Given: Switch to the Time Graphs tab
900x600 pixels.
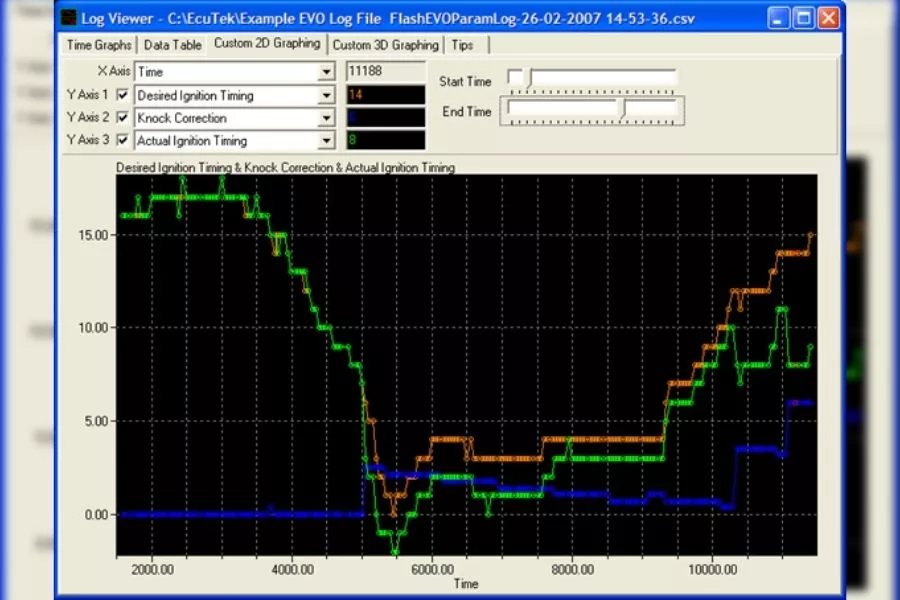Looking at the screenshot, I should pos(98,44).
